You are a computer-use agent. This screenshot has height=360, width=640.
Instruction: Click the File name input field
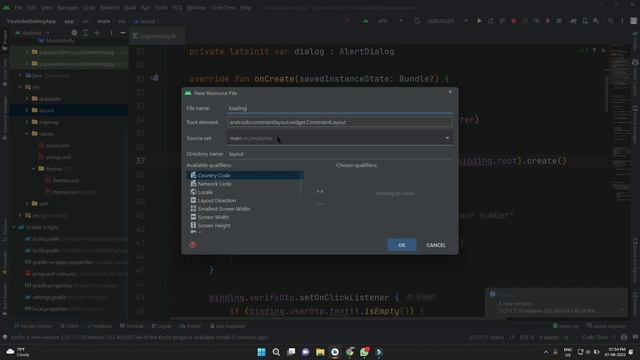pyautogui.click(x=340, y=108)
